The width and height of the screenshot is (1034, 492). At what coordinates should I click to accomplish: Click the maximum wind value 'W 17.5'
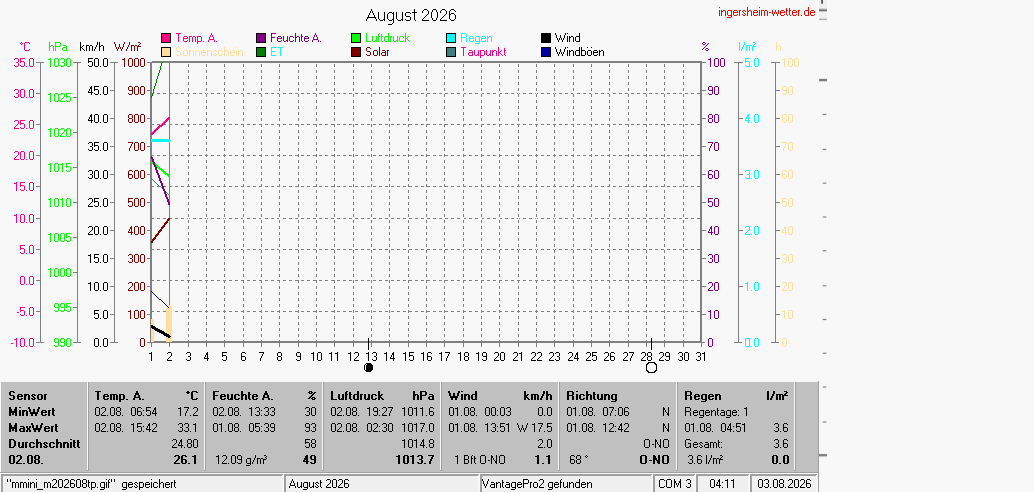534,427
